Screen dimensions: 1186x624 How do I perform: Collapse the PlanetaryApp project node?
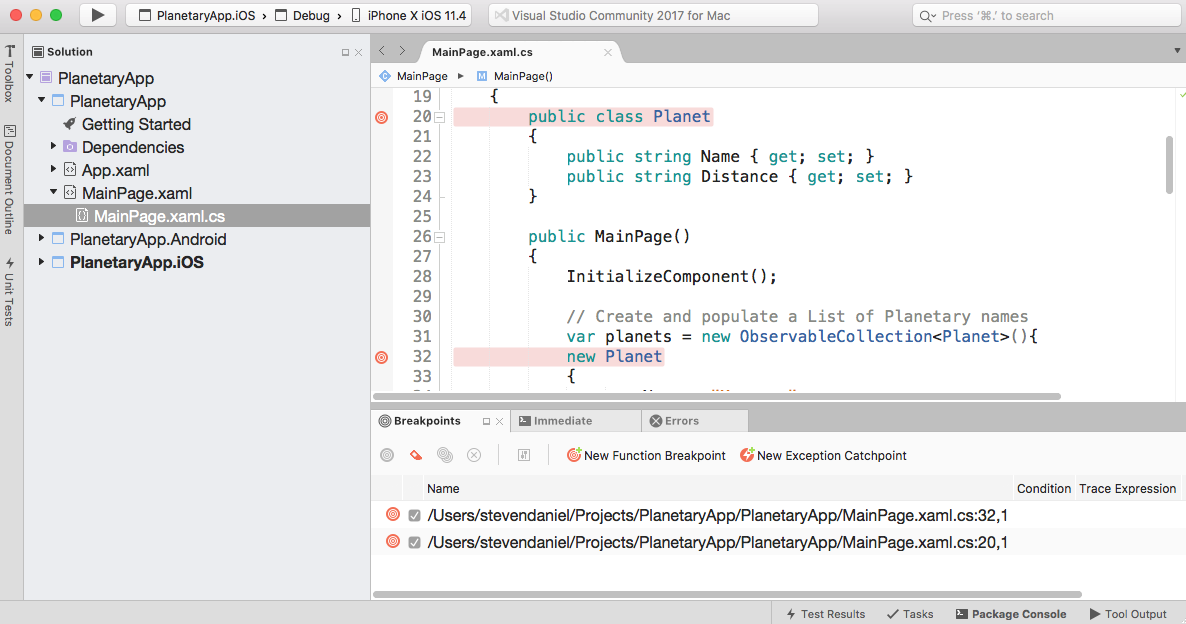click(42, 100)
